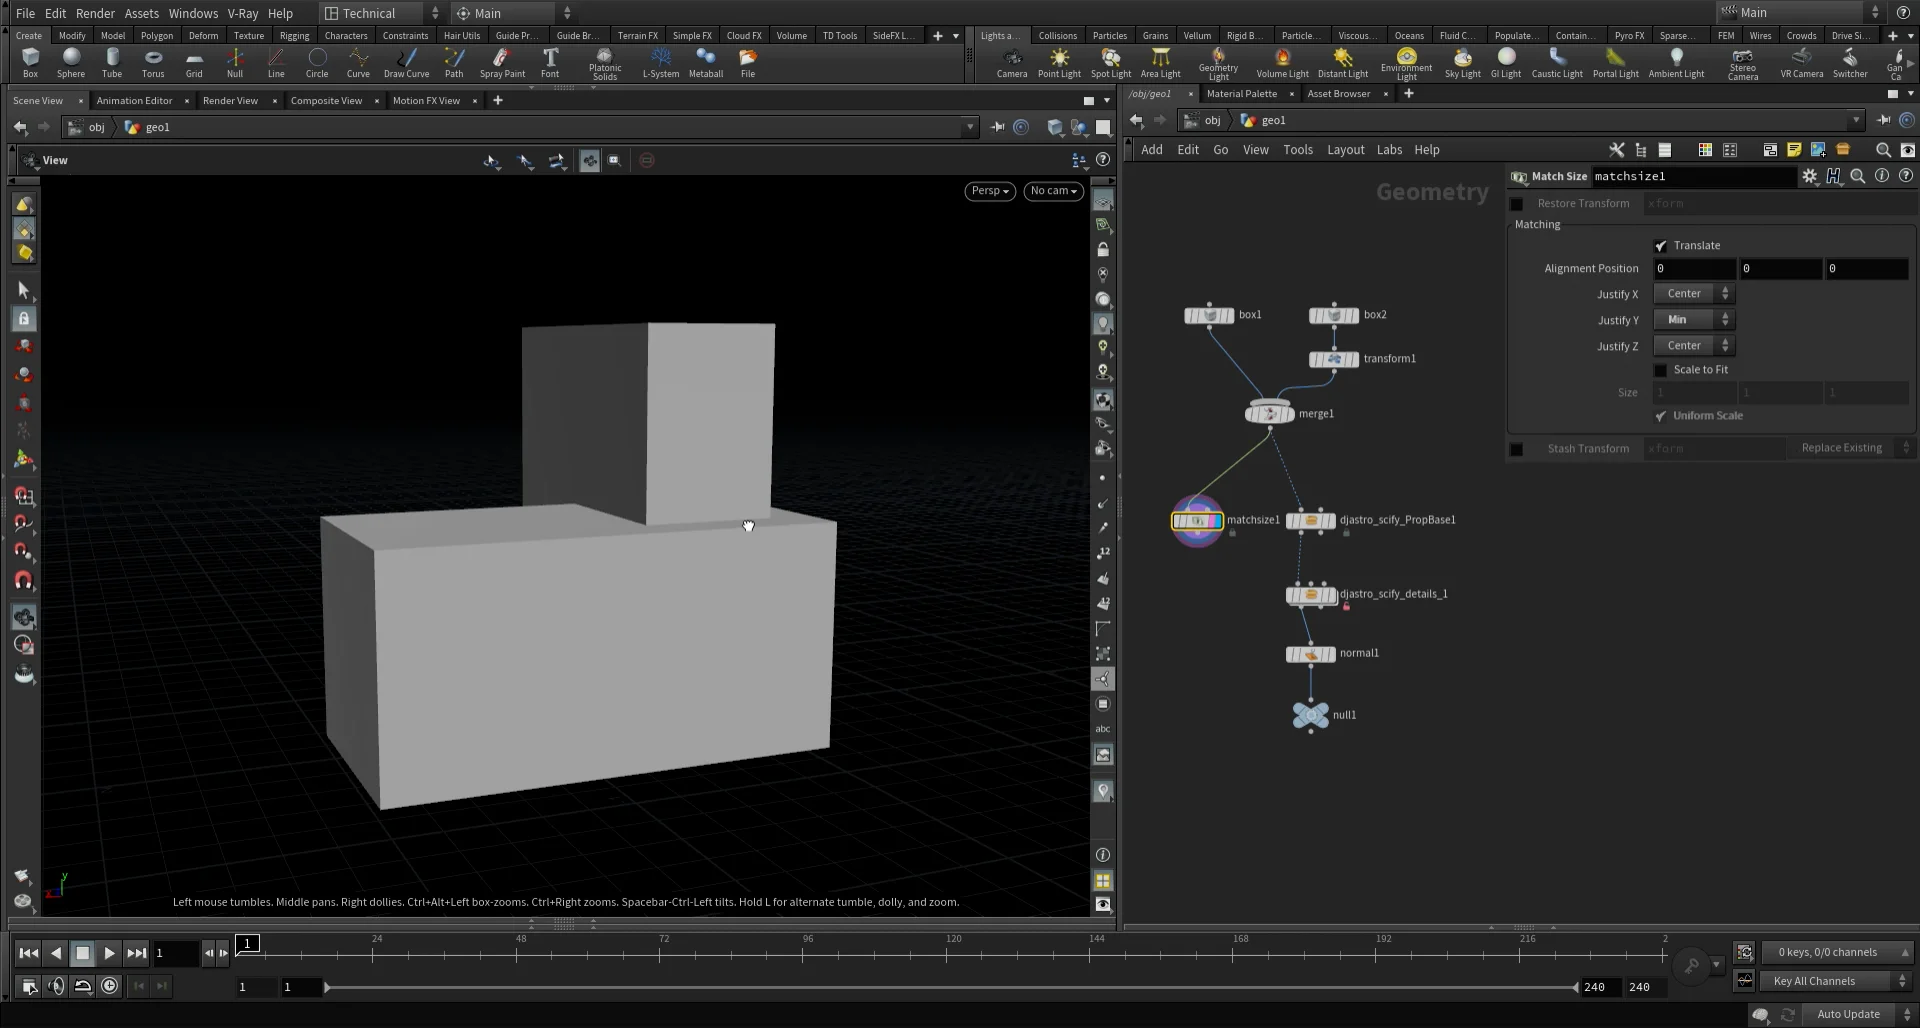Image resolution: width=1920 pixels, height=1028 pixels.
Task: Click the Auto Update button
Action: [x=1849, y=1013]
